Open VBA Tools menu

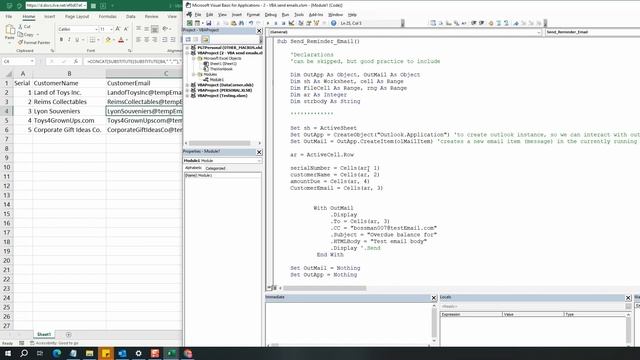pyautogui.click(x=299, y=15)
